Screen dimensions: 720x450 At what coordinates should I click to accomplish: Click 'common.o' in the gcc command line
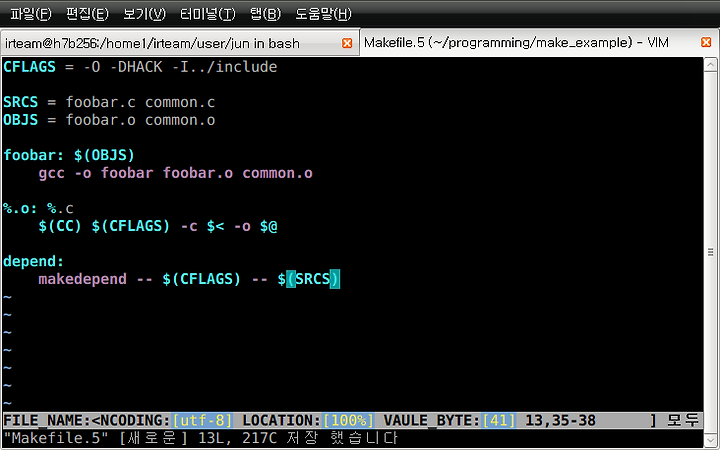pos(277,173)
